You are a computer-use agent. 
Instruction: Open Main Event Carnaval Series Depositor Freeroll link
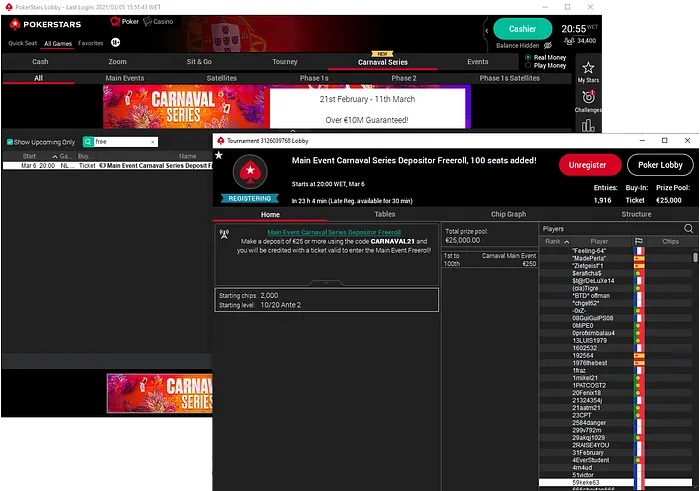tap(334, 232)
